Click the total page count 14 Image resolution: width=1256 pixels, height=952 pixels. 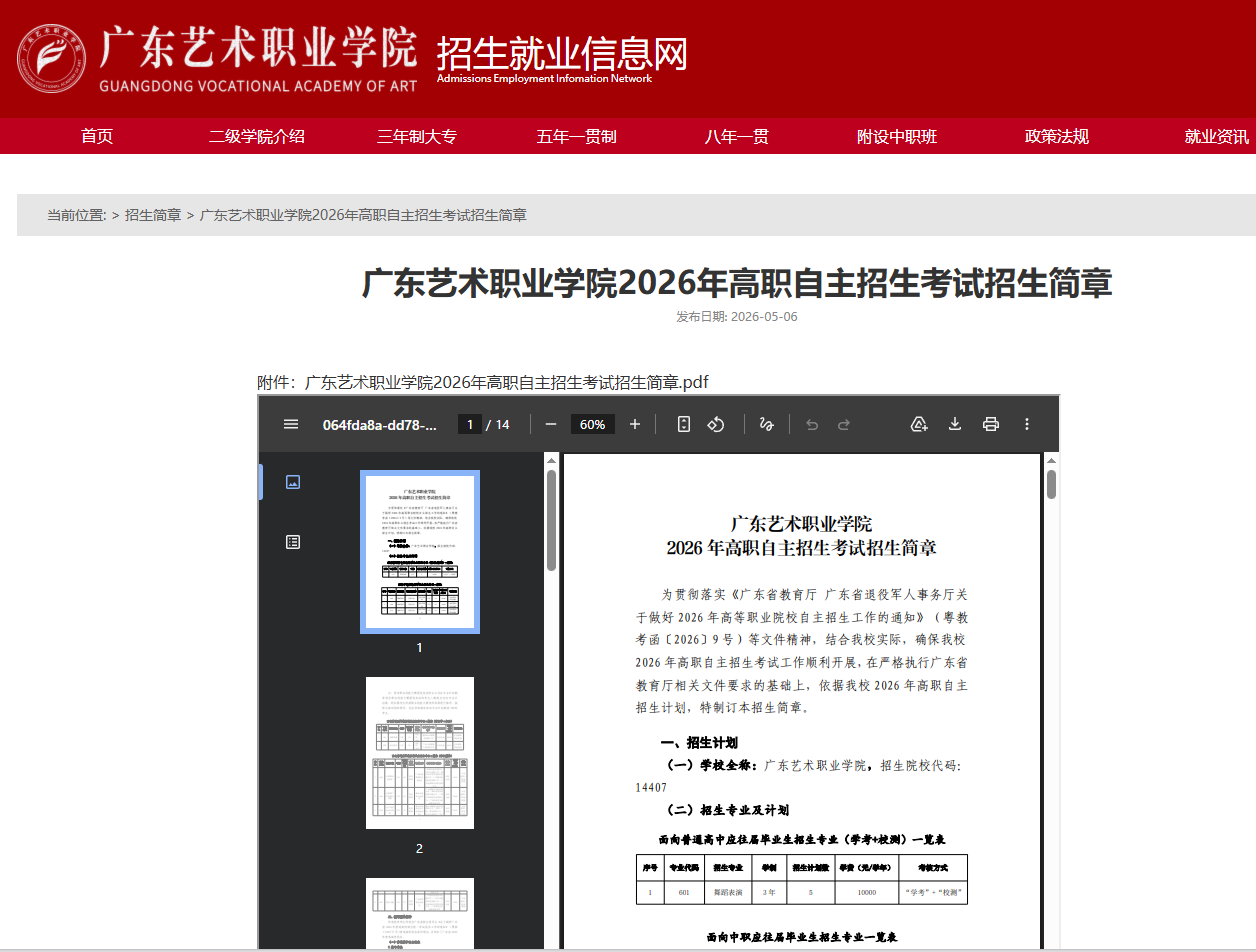pos(502,424)
